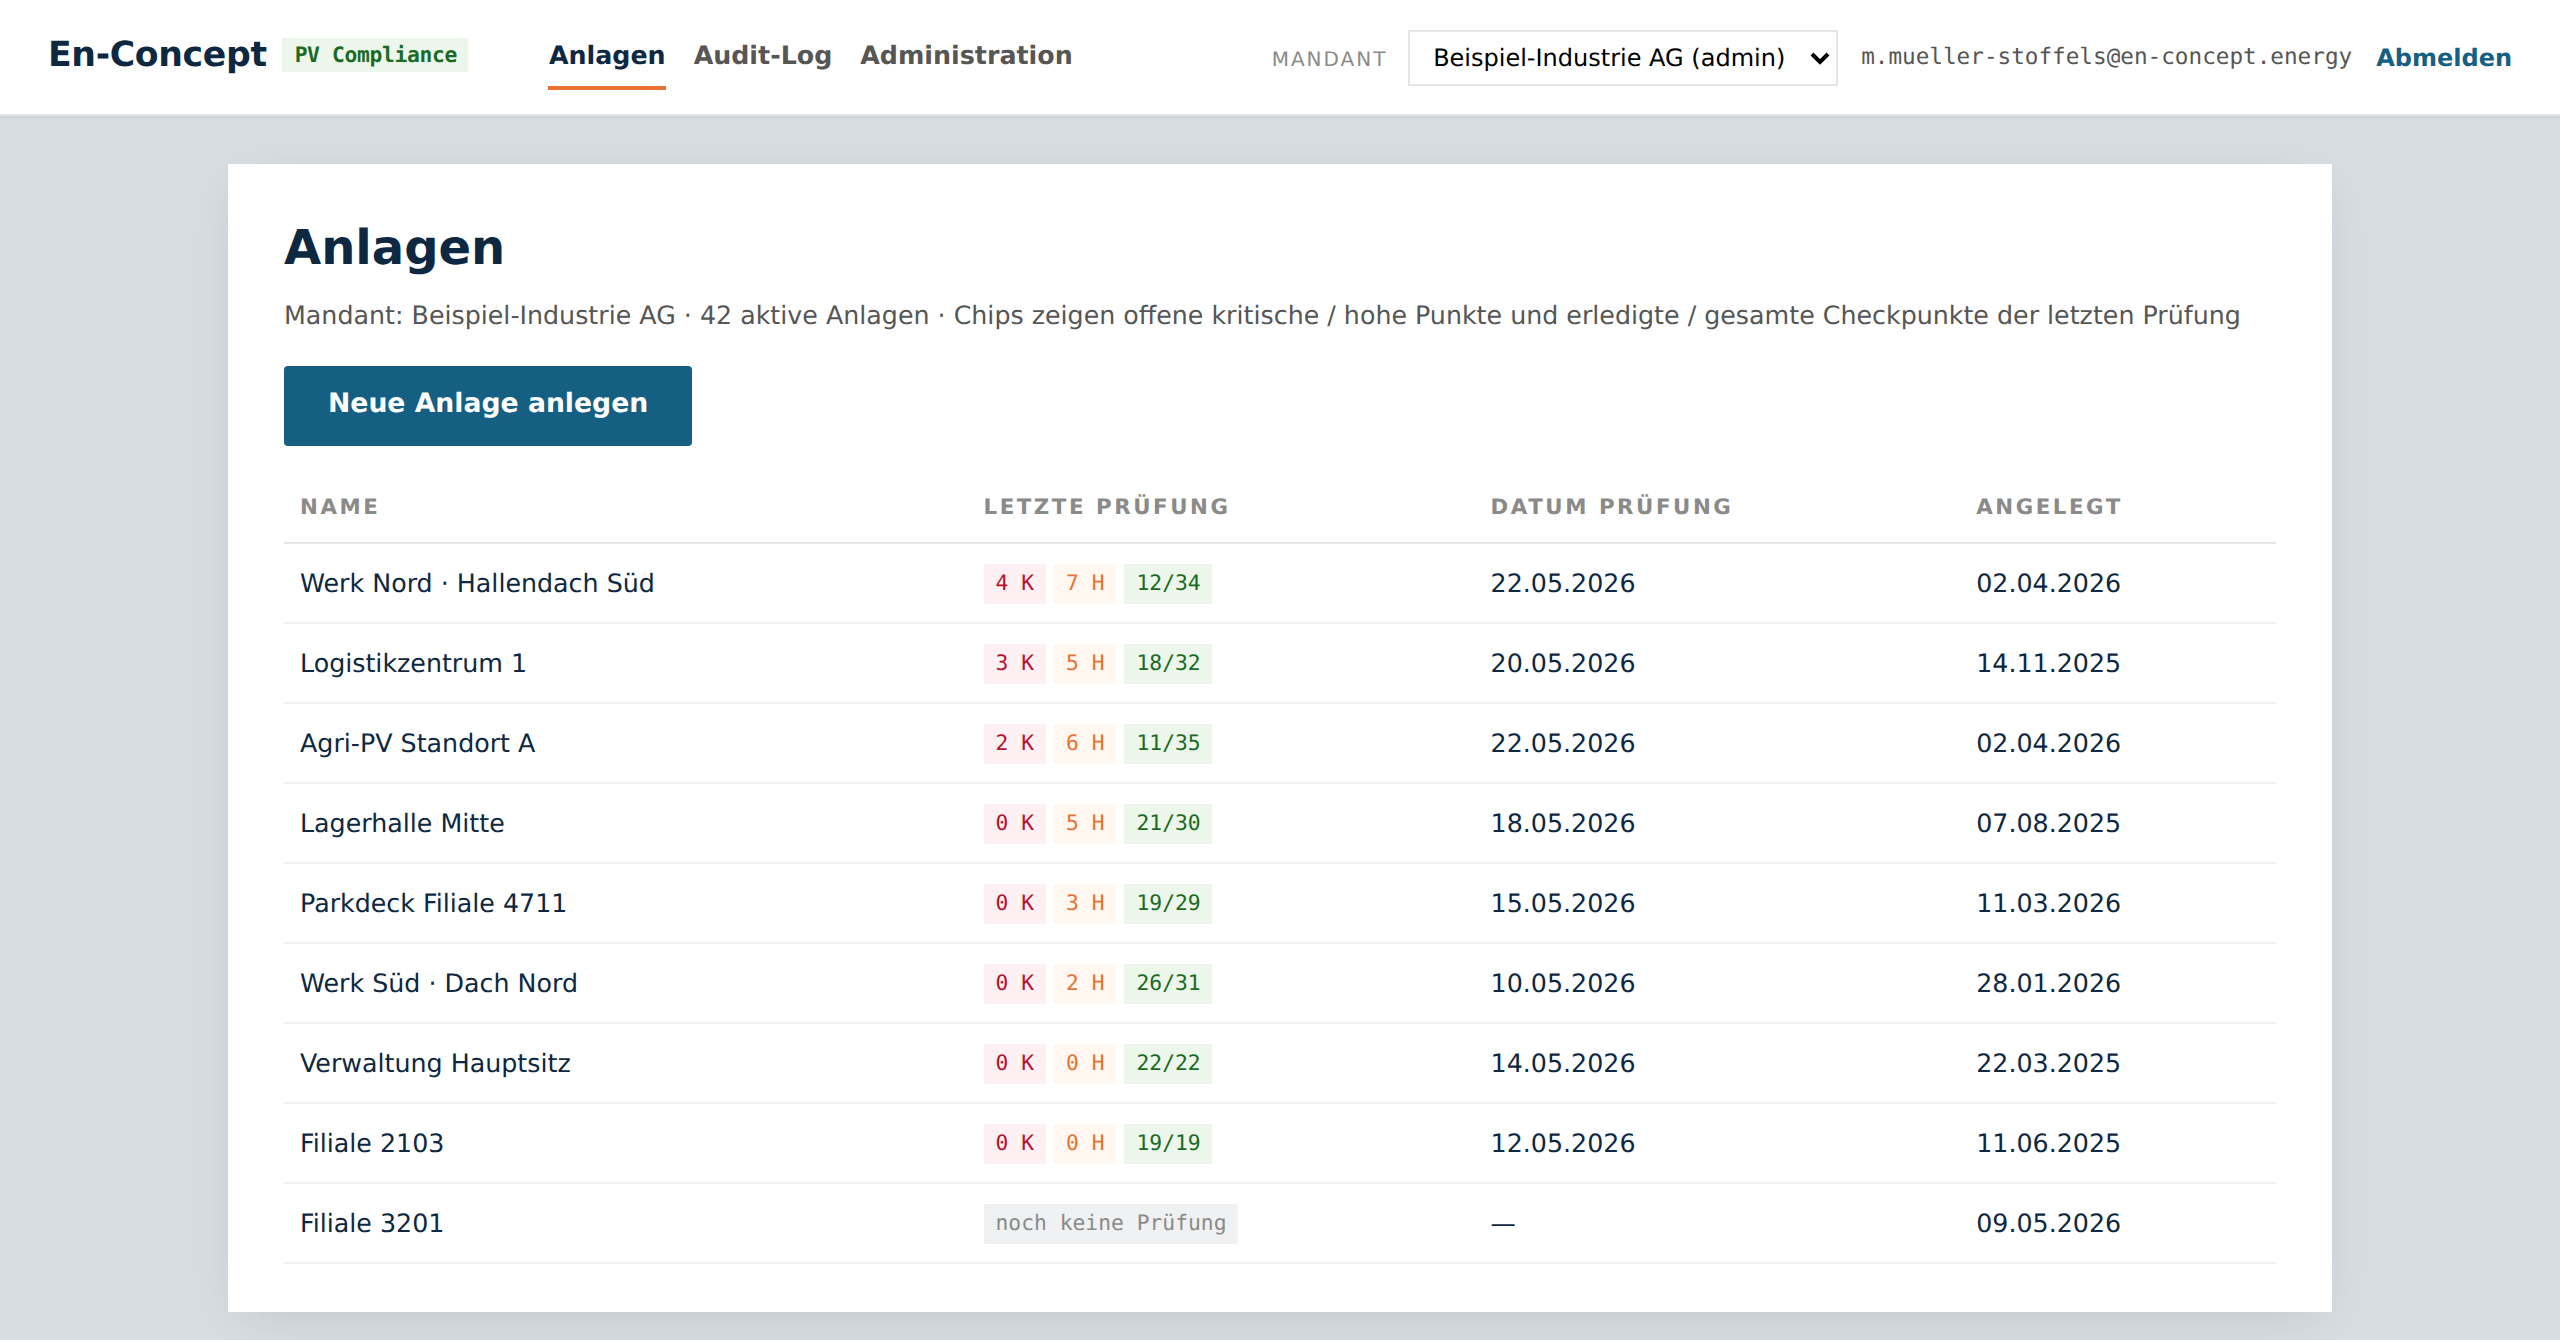Open Parkdeck Filiale 4711 entry
The width and height of the screenshot is (2560, 1340).
point(433,903)
